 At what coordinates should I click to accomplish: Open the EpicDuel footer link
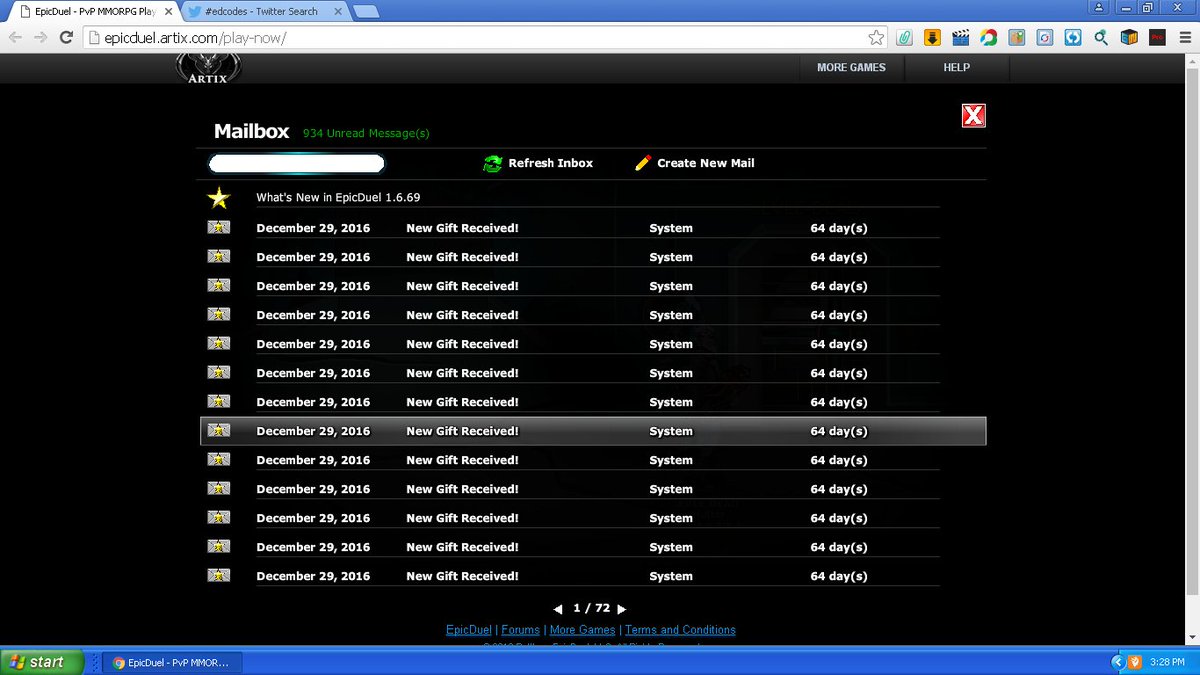(469, 630)
